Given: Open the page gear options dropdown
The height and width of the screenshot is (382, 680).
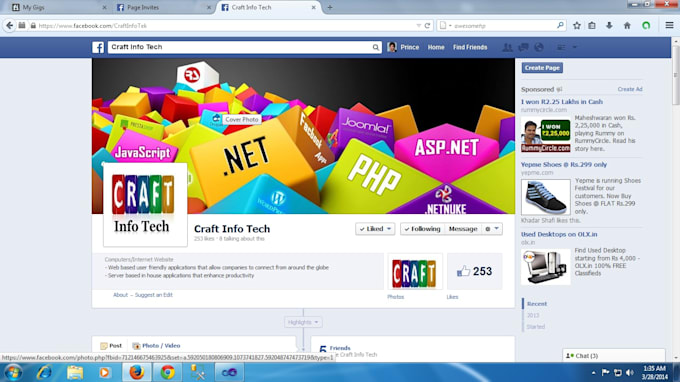Looking at the screenshot, I should [x=492, y=229].
